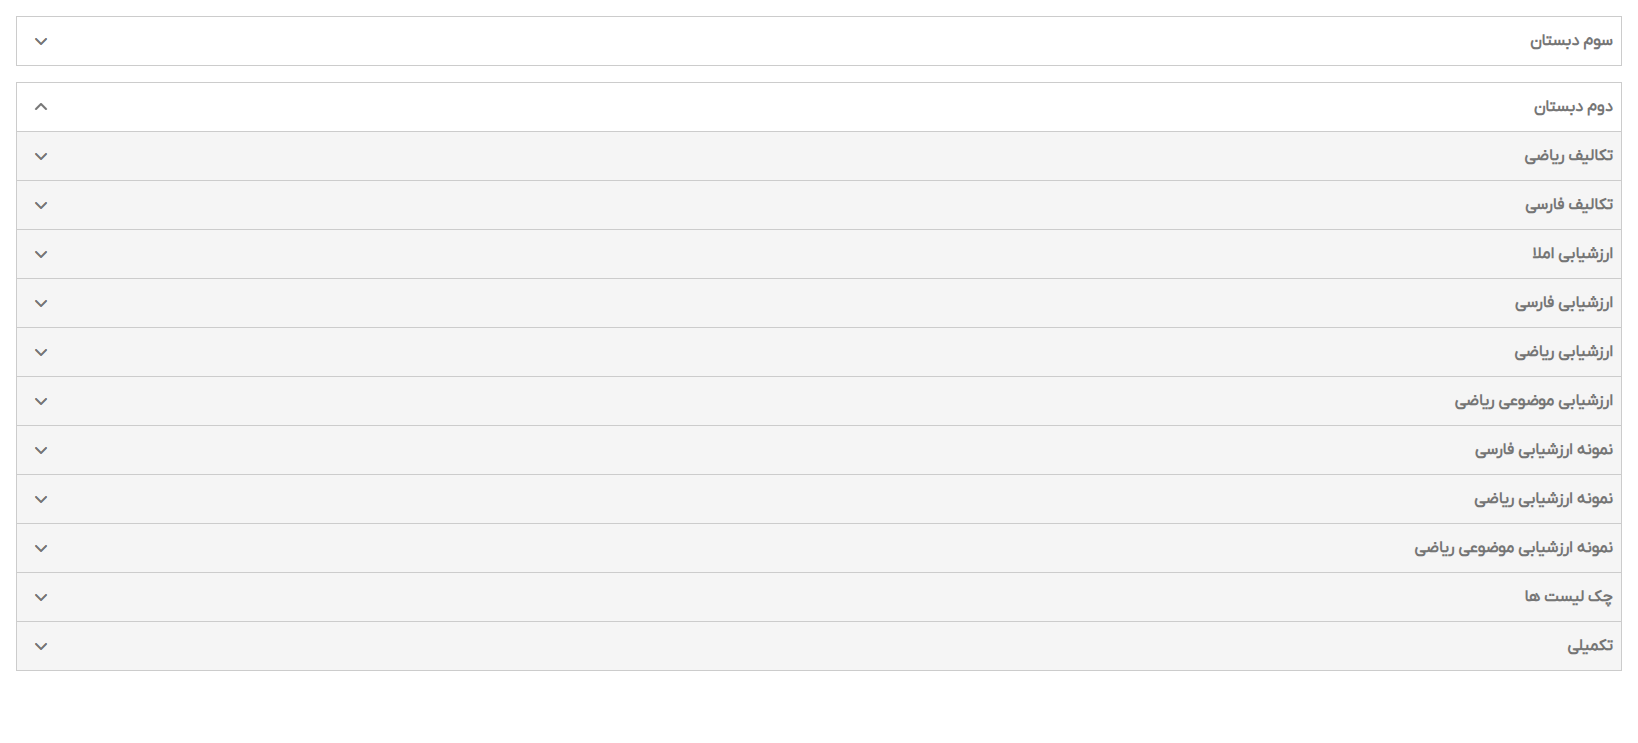
Task: Click the chevron on ارزشیابی ریاضی row
Action: [41, 352]
